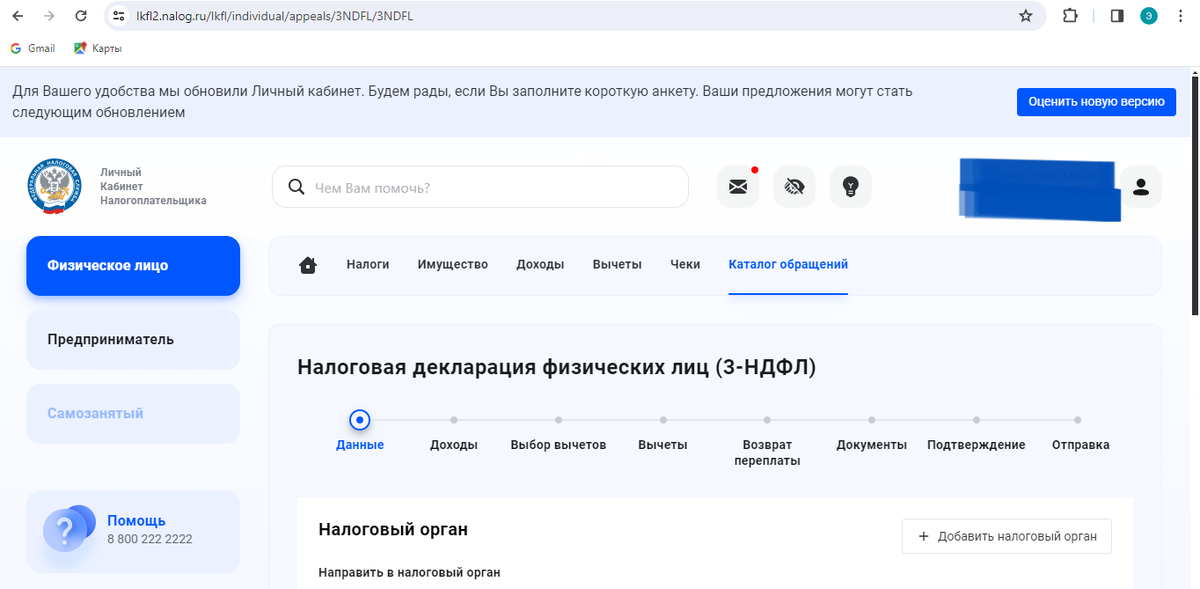Toggle the visually impaired crossed-eye icon
Screen dimensions: 1200x589
click(x=794, y=186)
